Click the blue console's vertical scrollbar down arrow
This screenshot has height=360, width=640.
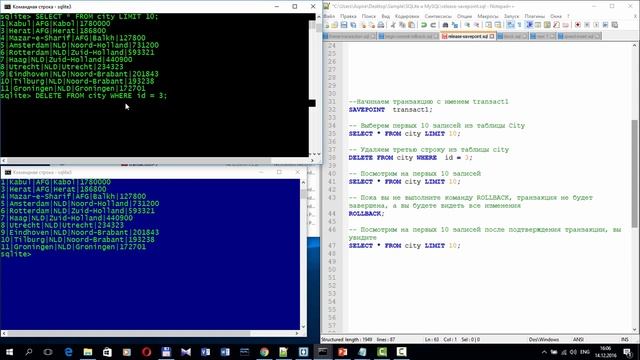(x=303, y=327)
